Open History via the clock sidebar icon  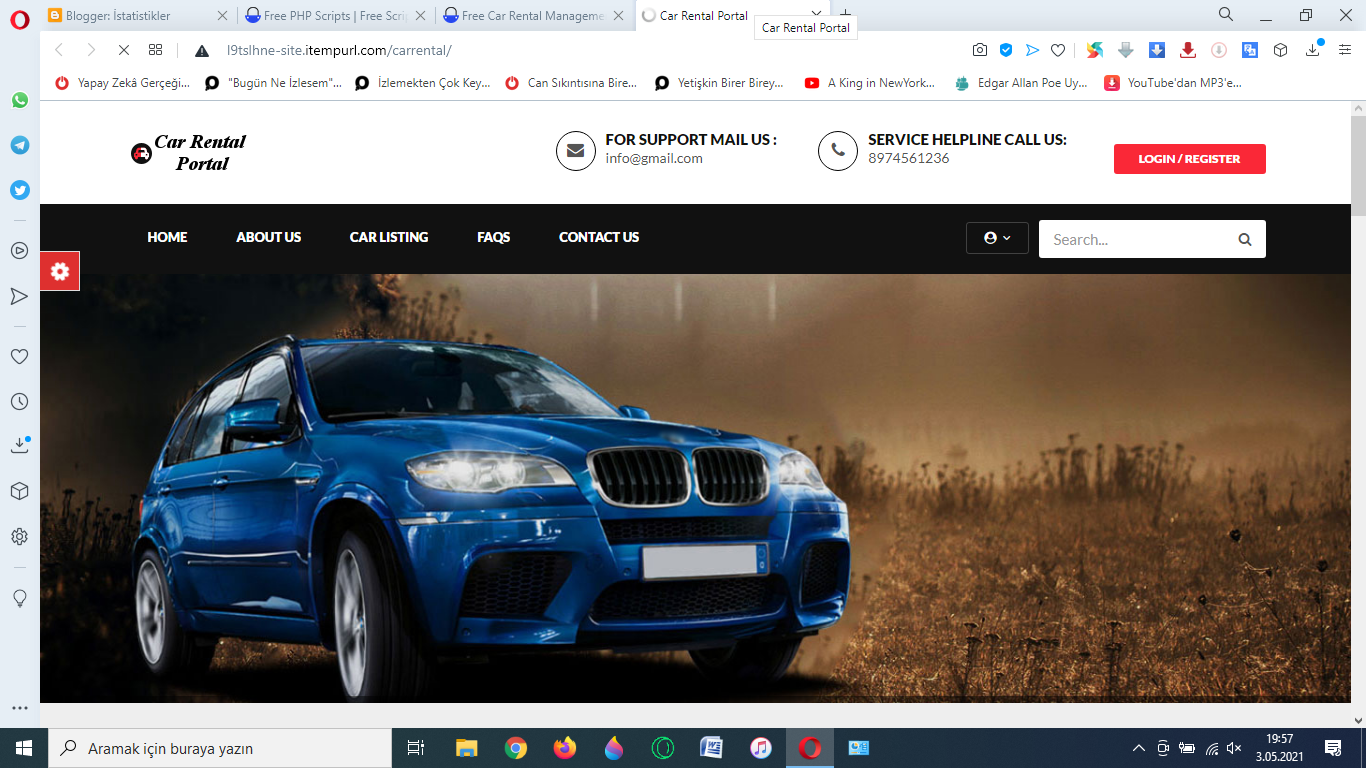[x=19, y=401]
